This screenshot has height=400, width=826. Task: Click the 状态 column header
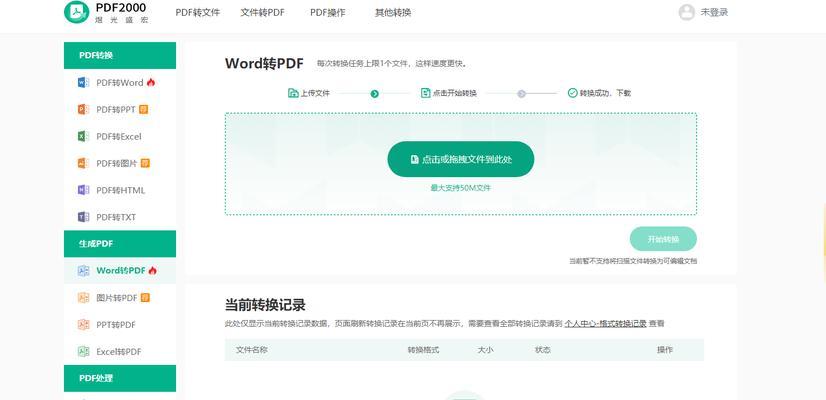coord(543,349)
